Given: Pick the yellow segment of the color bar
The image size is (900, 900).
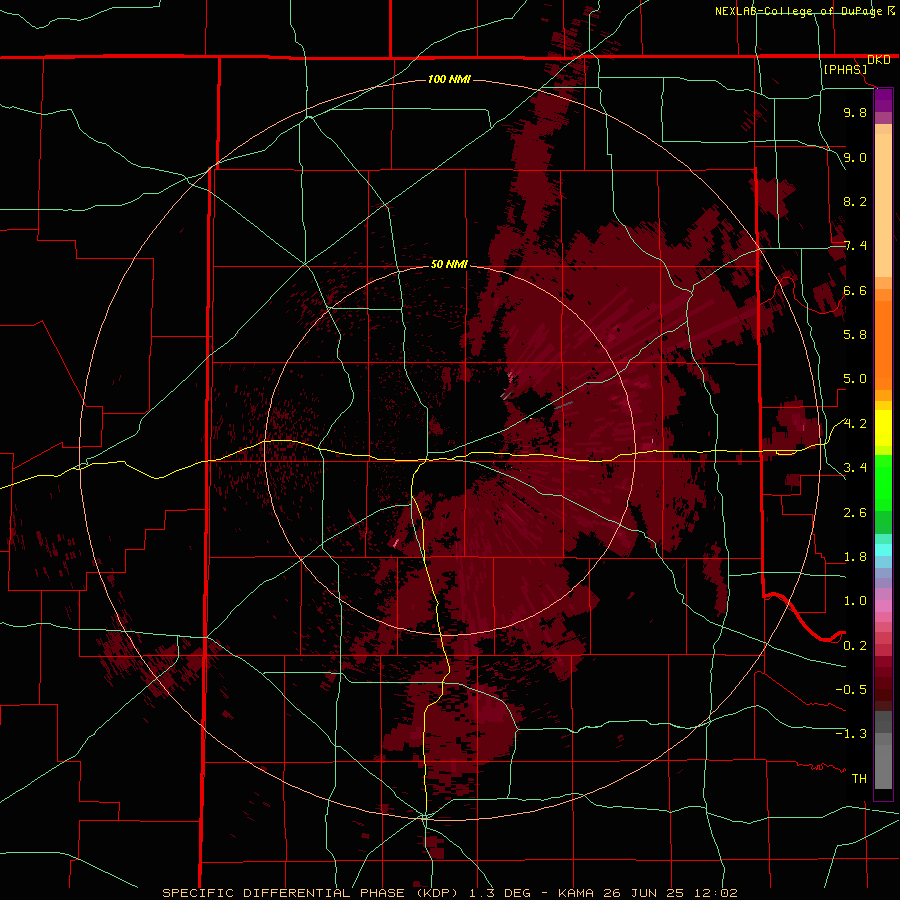Looking at the screenshot, I should point(883,428).
